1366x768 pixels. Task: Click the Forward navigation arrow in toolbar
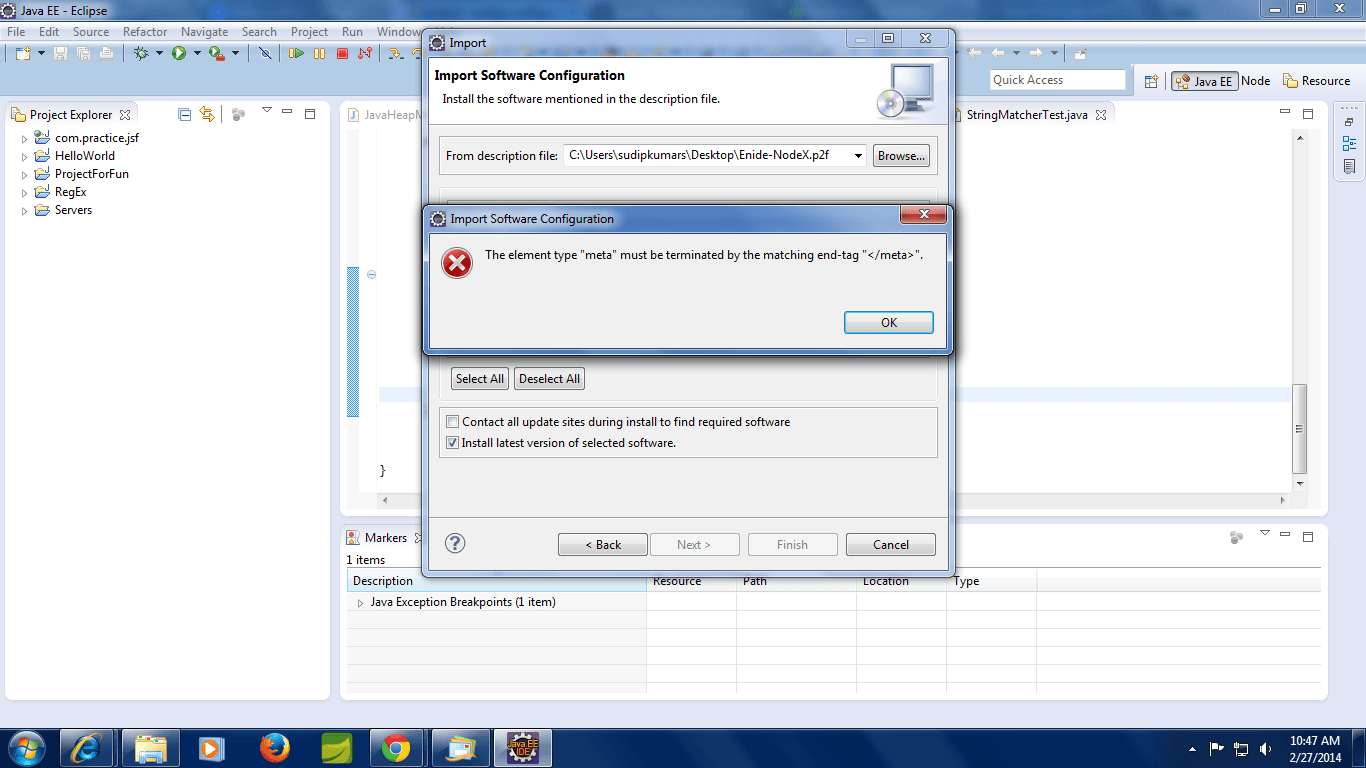(1036, 53)
